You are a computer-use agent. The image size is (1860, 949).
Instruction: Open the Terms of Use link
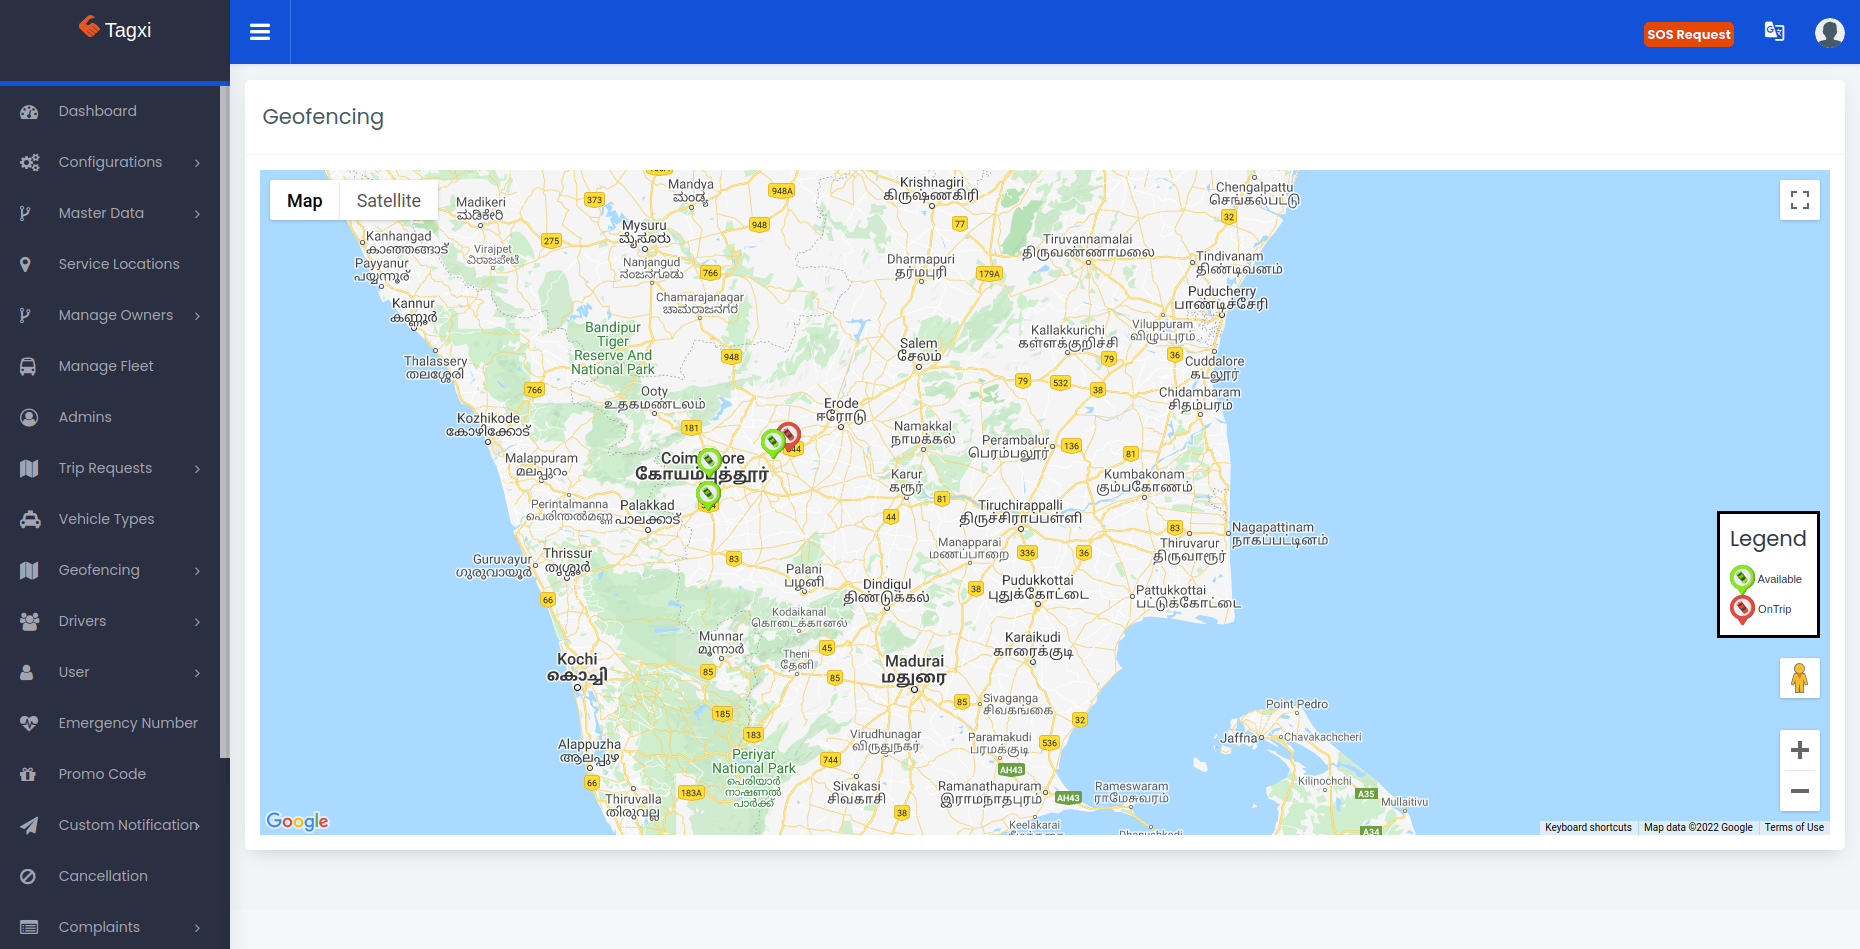point(1794,827)
